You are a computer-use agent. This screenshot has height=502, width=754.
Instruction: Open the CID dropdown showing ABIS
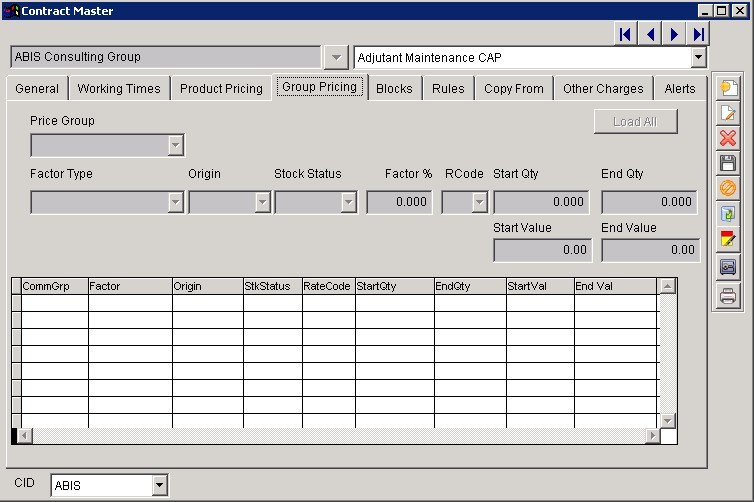159,486
